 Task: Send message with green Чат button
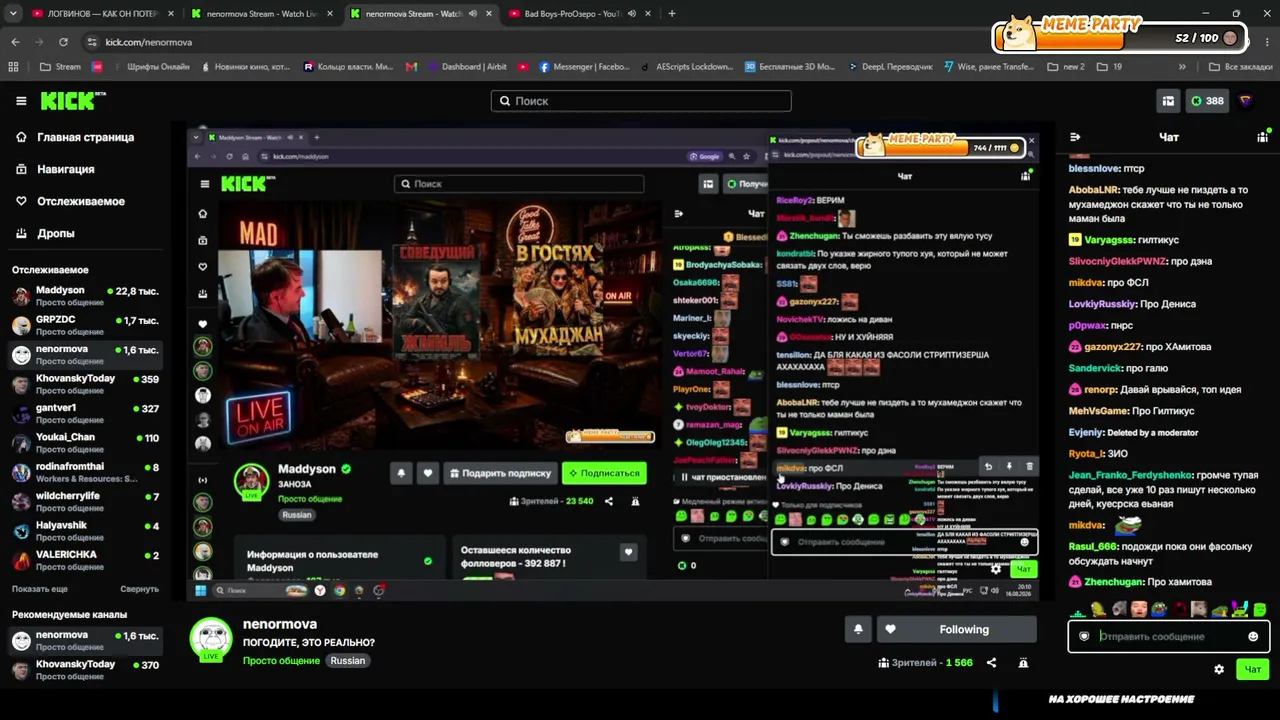[1253, 669]
